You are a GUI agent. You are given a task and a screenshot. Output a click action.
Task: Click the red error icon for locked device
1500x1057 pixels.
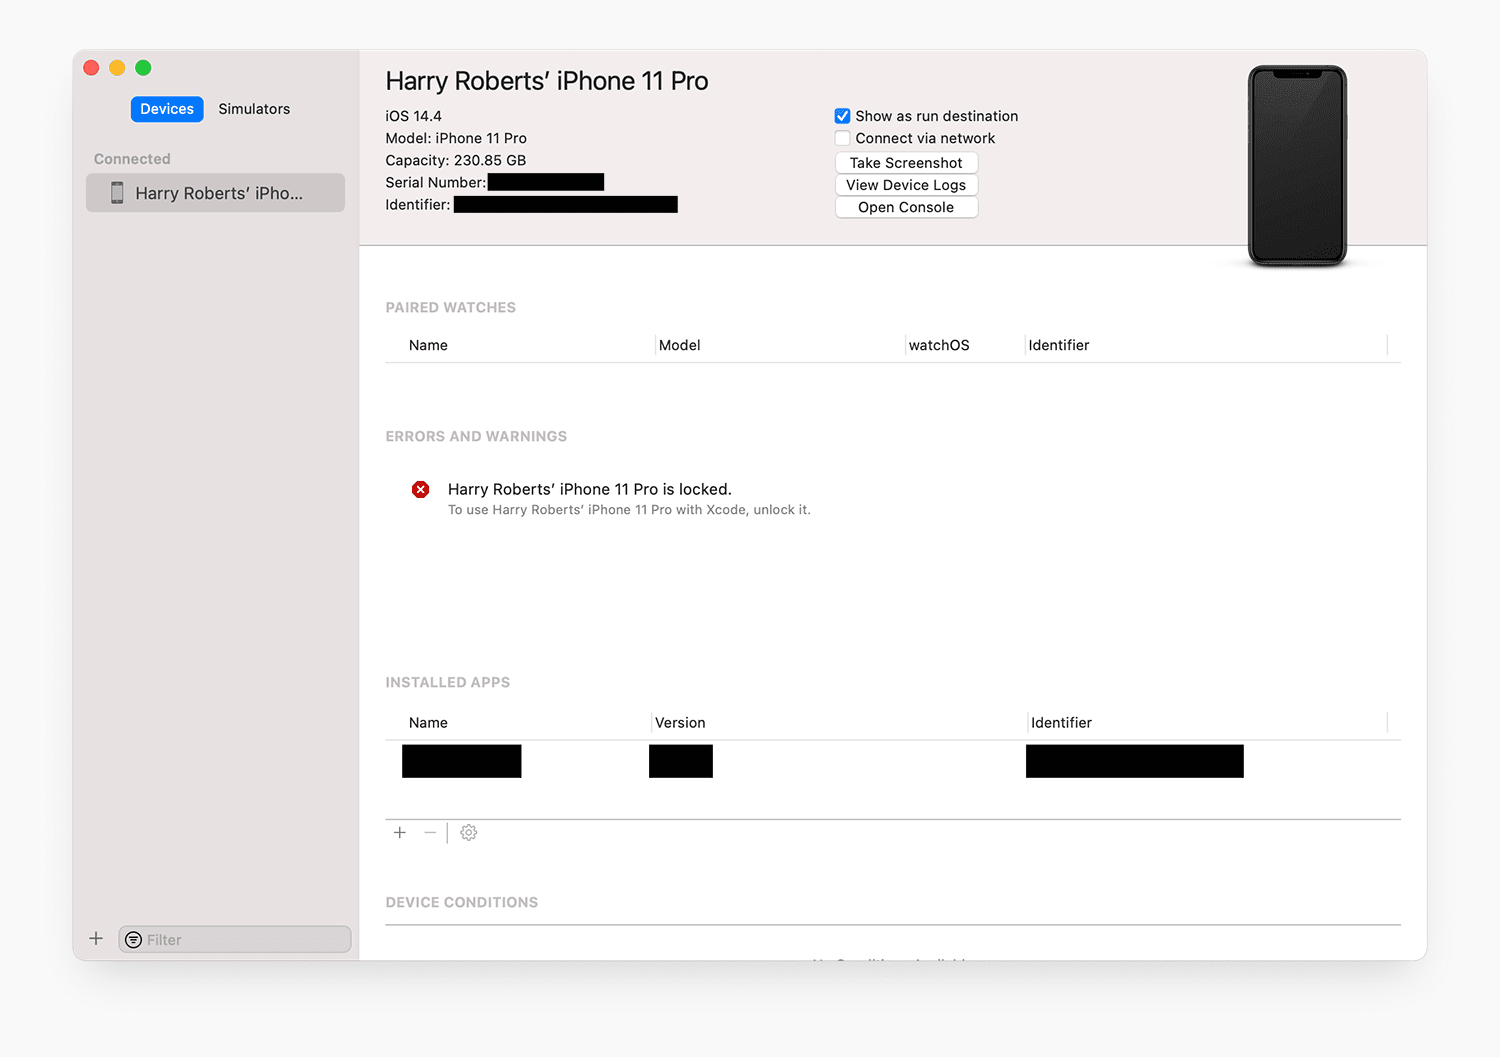(x=421, y=489)
